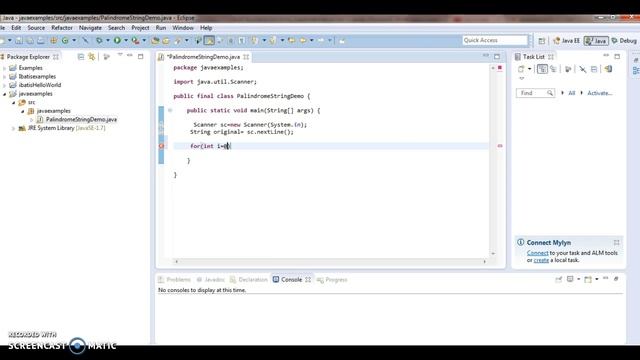The height and width of the screenshot is (360, 640).
Task: Click the Save icon in main toolbar
Action: 19,40
